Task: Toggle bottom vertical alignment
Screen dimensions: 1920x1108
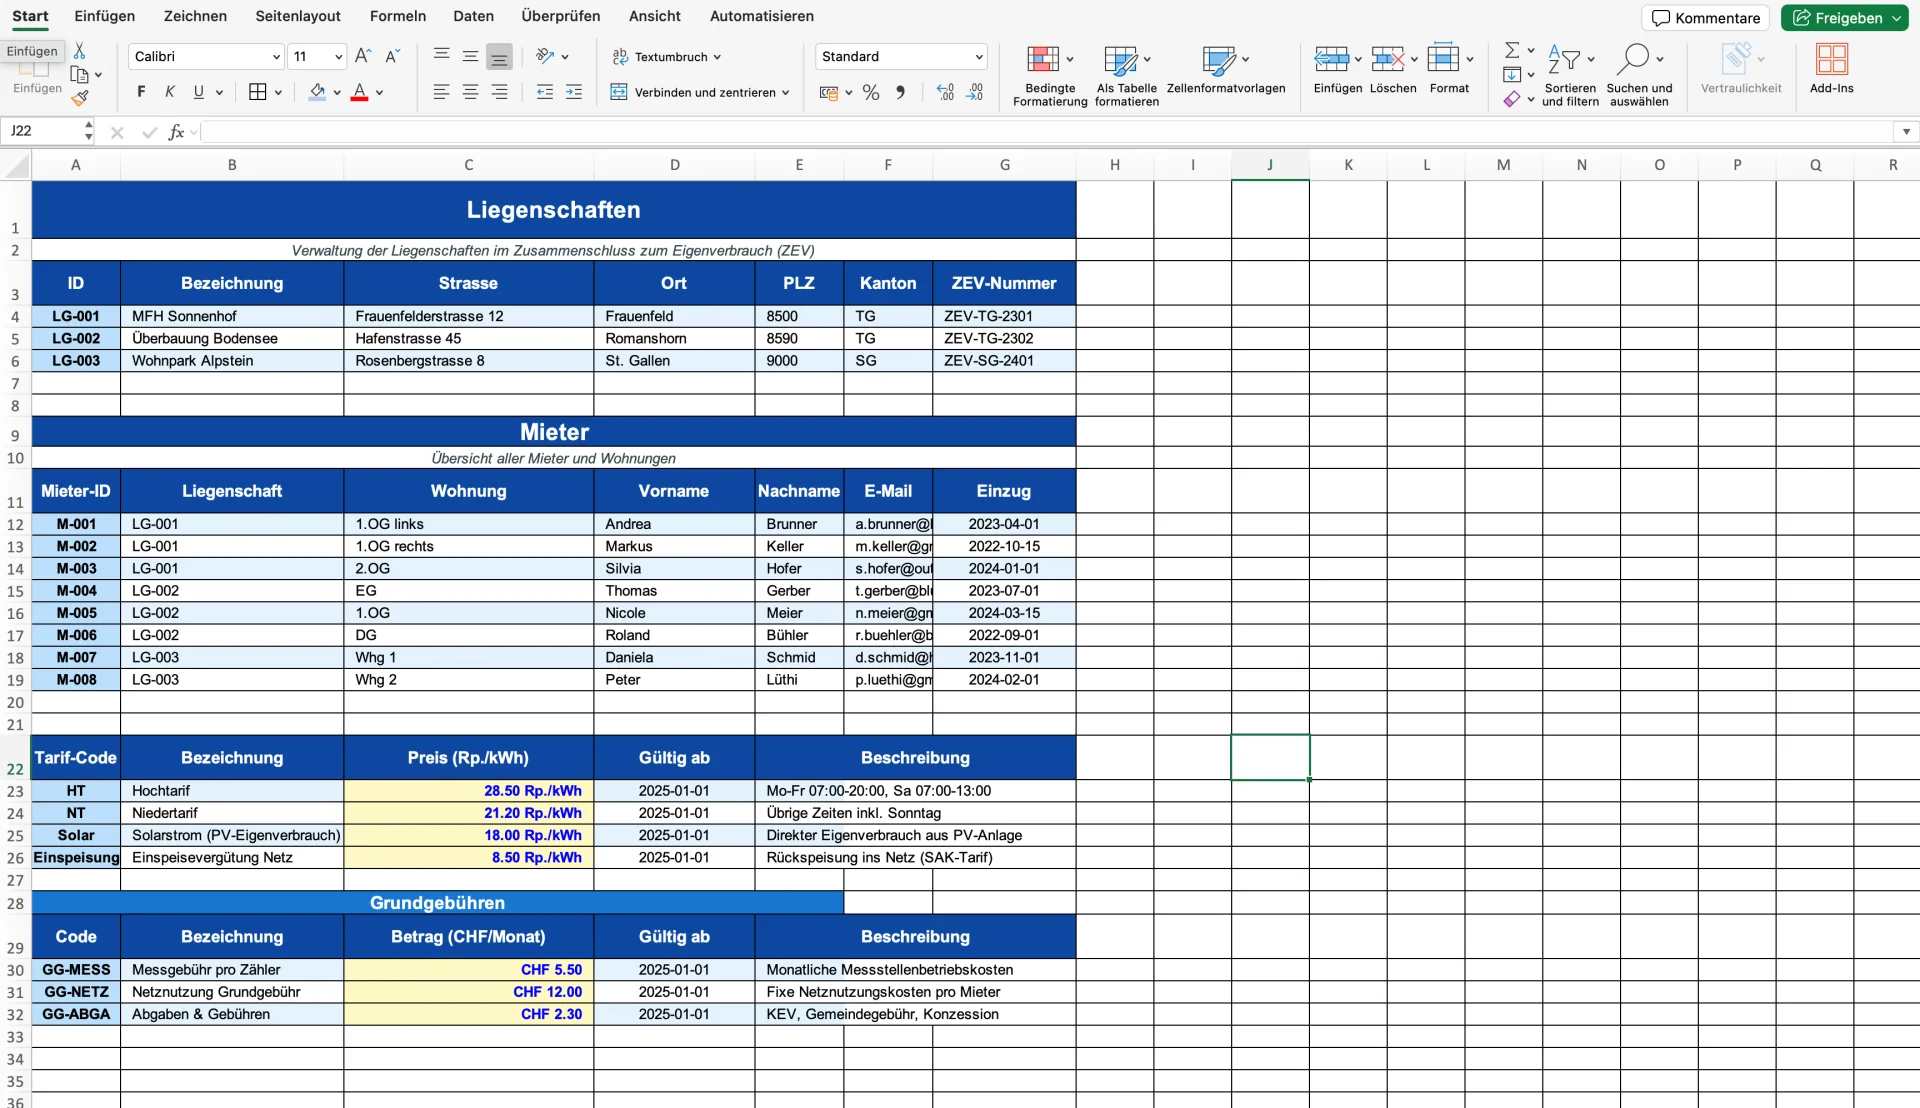Action: click(x=499, y=57)
